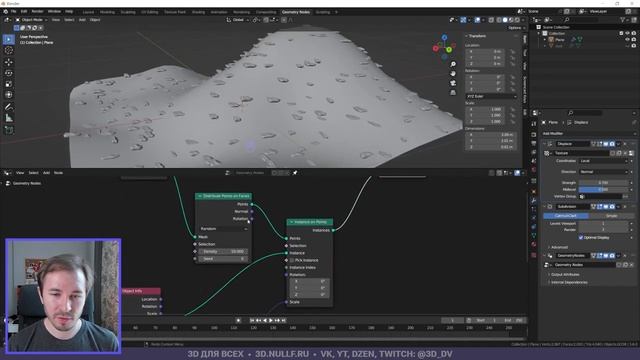Open Object Mode dropdown
Viewport: 640px width, 360px height.
[31, 20]
